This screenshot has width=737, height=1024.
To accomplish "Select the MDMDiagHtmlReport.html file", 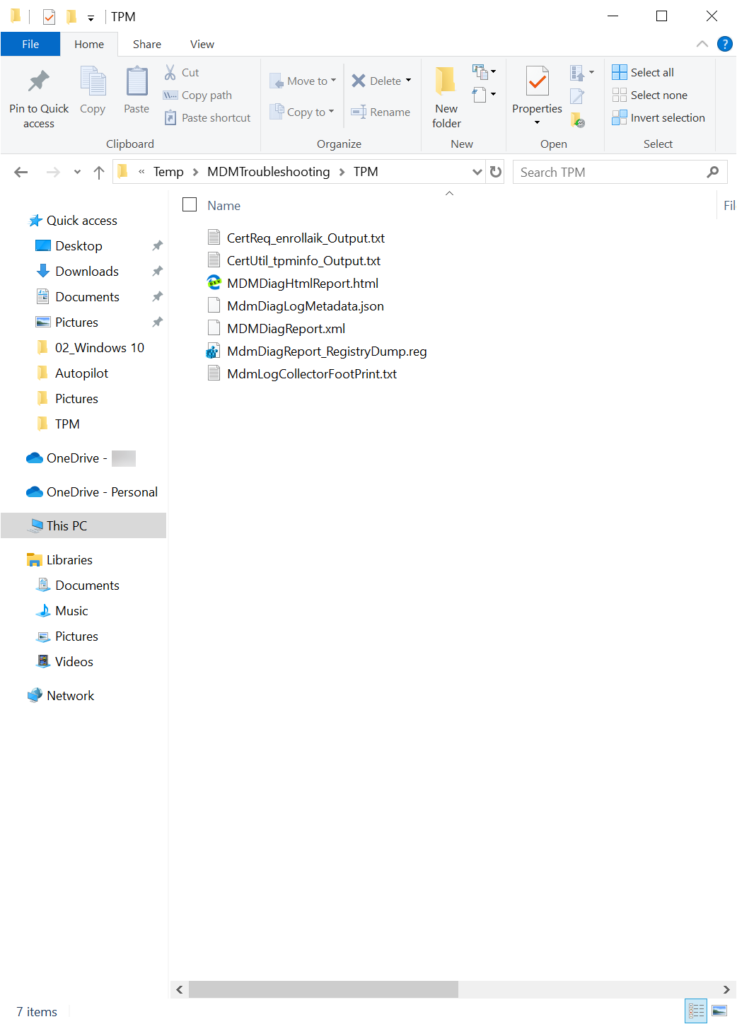I will [302, 283].
